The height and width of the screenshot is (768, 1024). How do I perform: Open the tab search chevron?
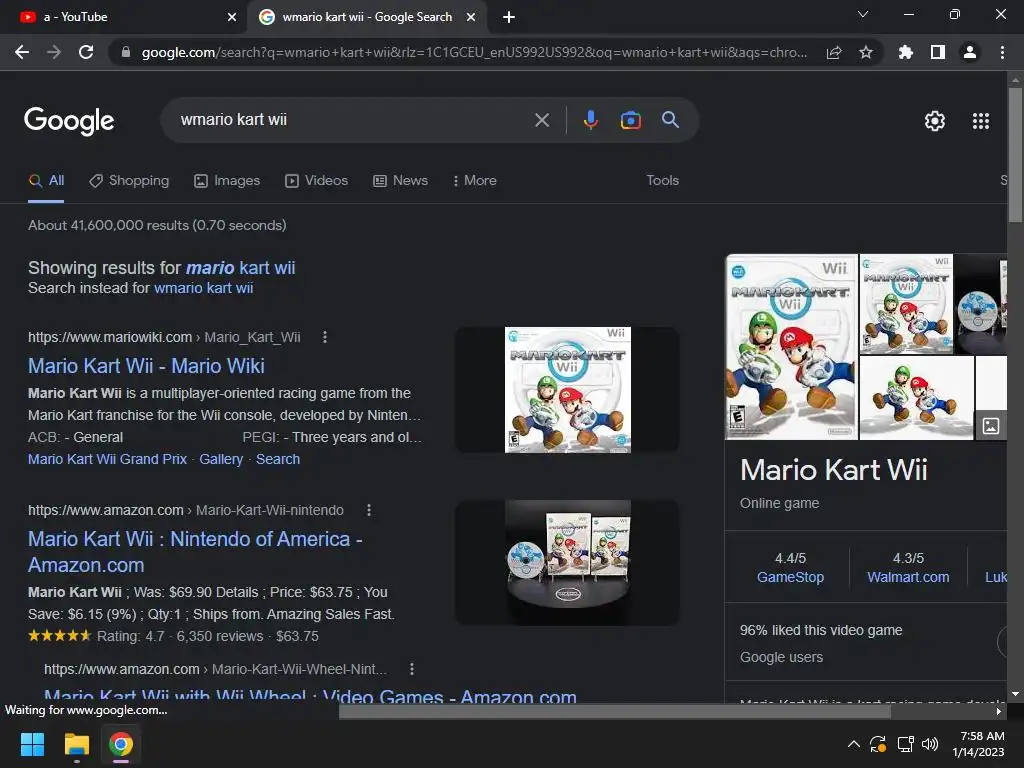tap(863, 14)
